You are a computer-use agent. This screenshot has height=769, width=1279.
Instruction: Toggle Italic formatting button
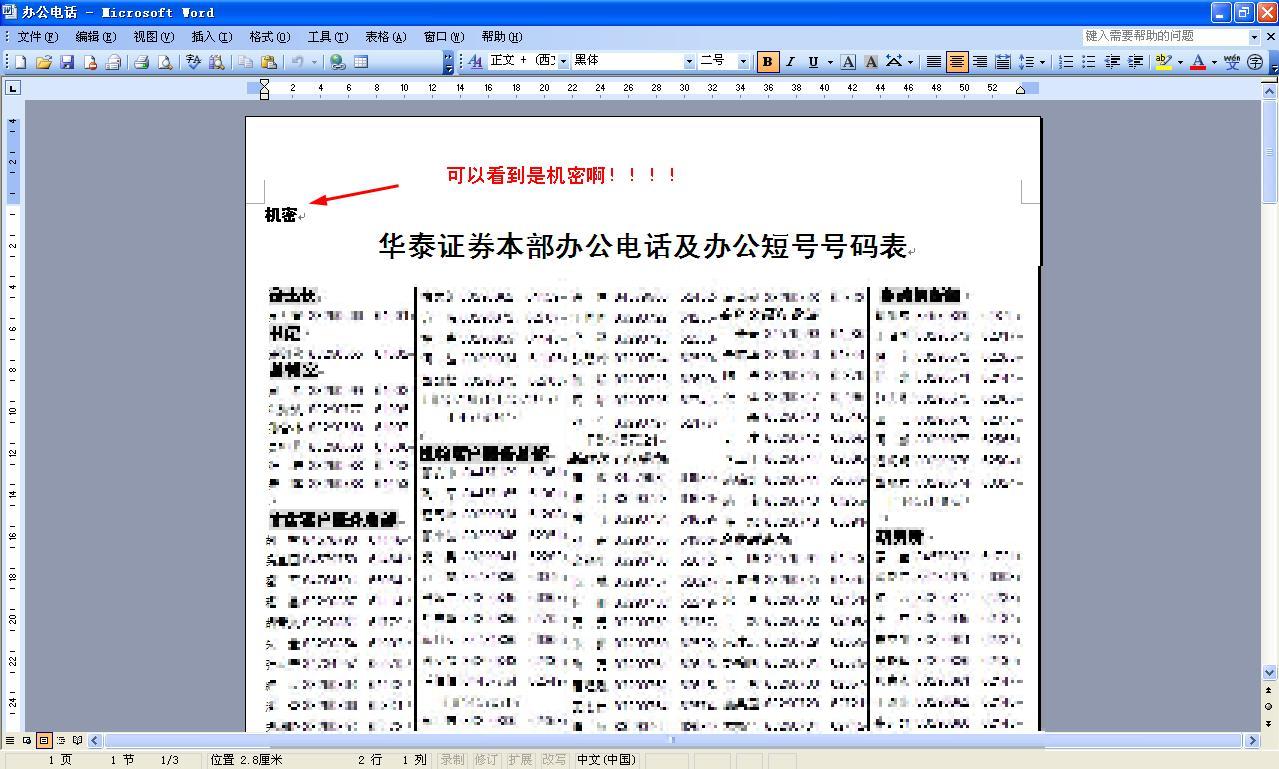[x=790, y=62]
